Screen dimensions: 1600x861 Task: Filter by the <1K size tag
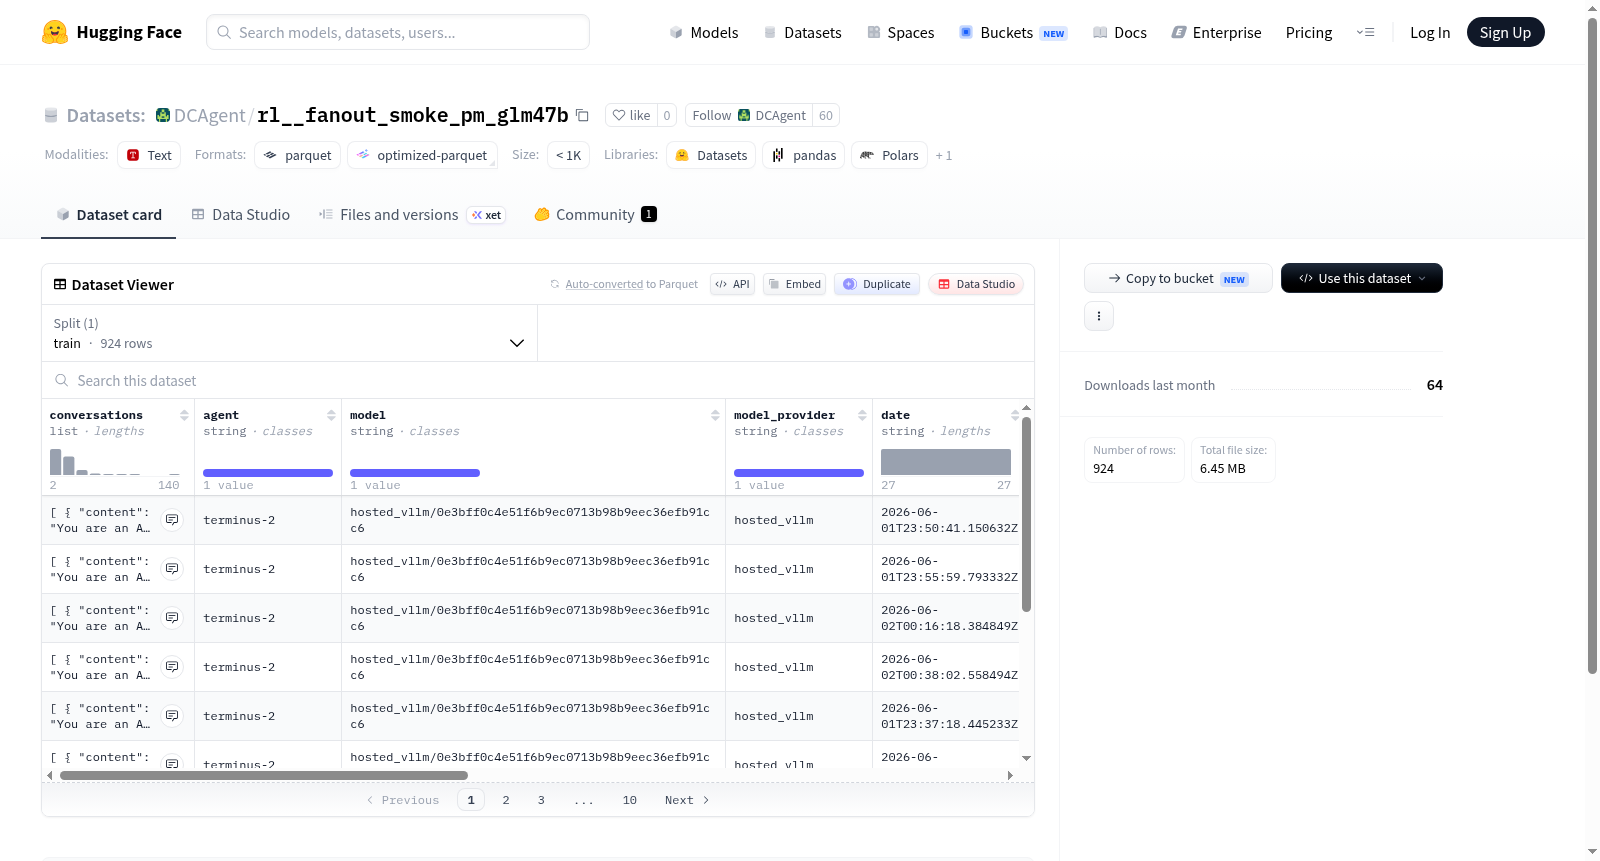point(568,155)
